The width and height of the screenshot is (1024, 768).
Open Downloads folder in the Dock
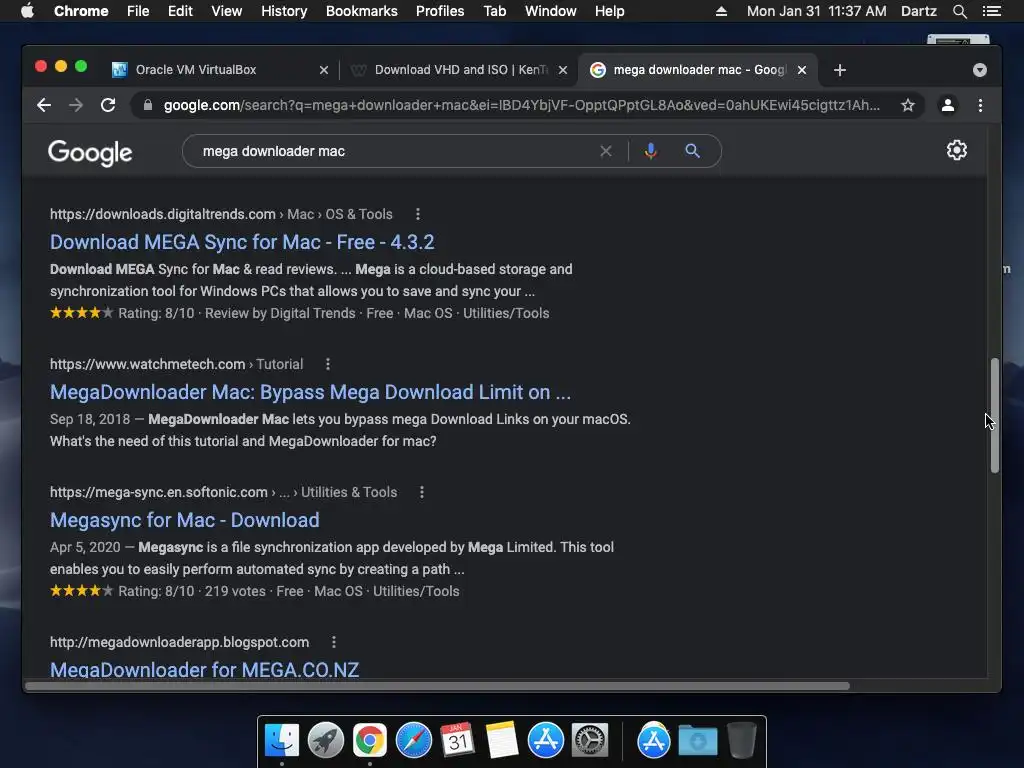pos(697,741)
